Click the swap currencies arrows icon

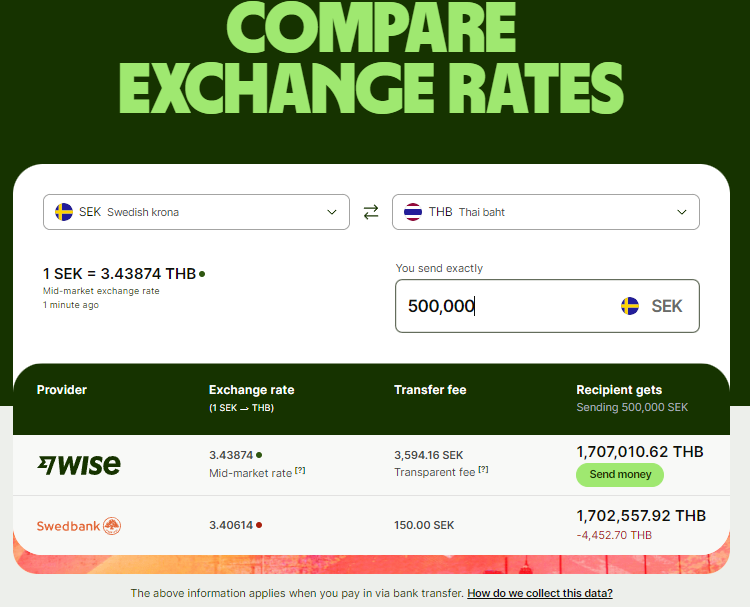(x=371, y=212)
